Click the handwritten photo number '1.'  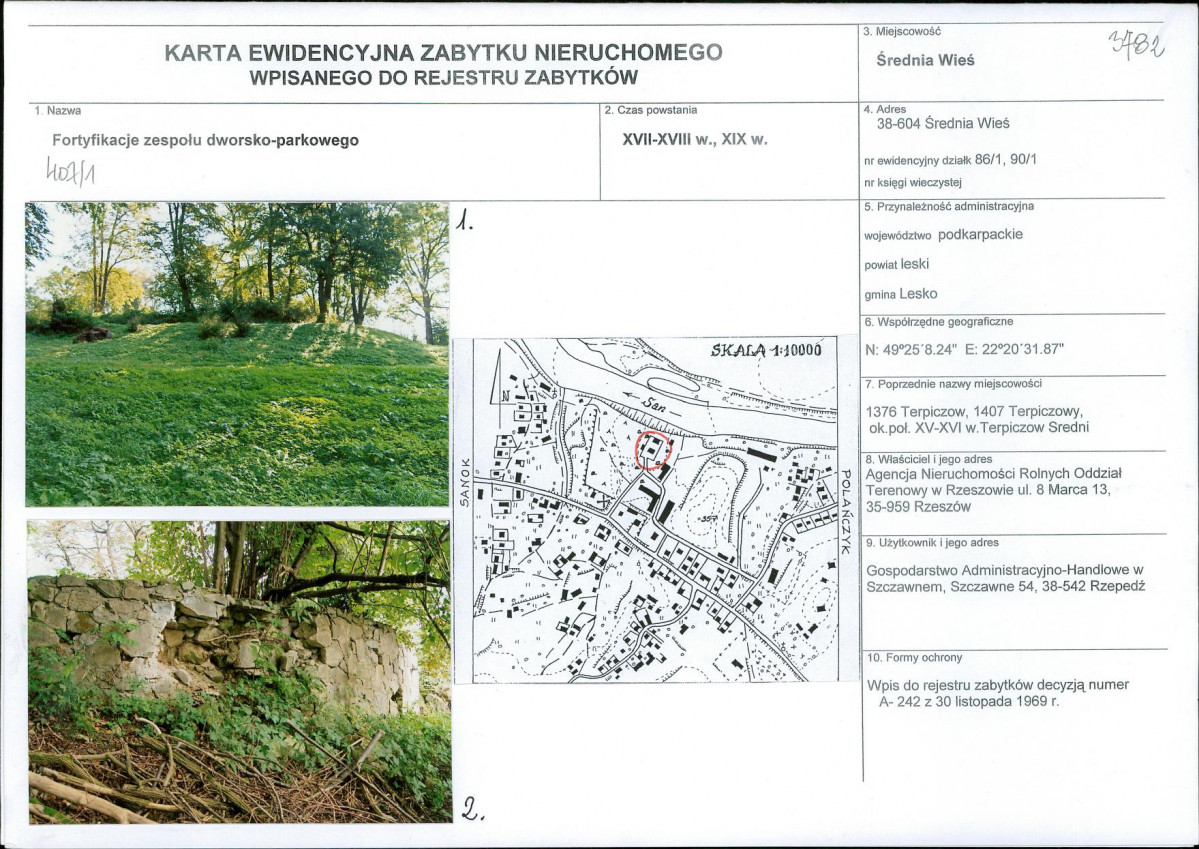point(465,221)
